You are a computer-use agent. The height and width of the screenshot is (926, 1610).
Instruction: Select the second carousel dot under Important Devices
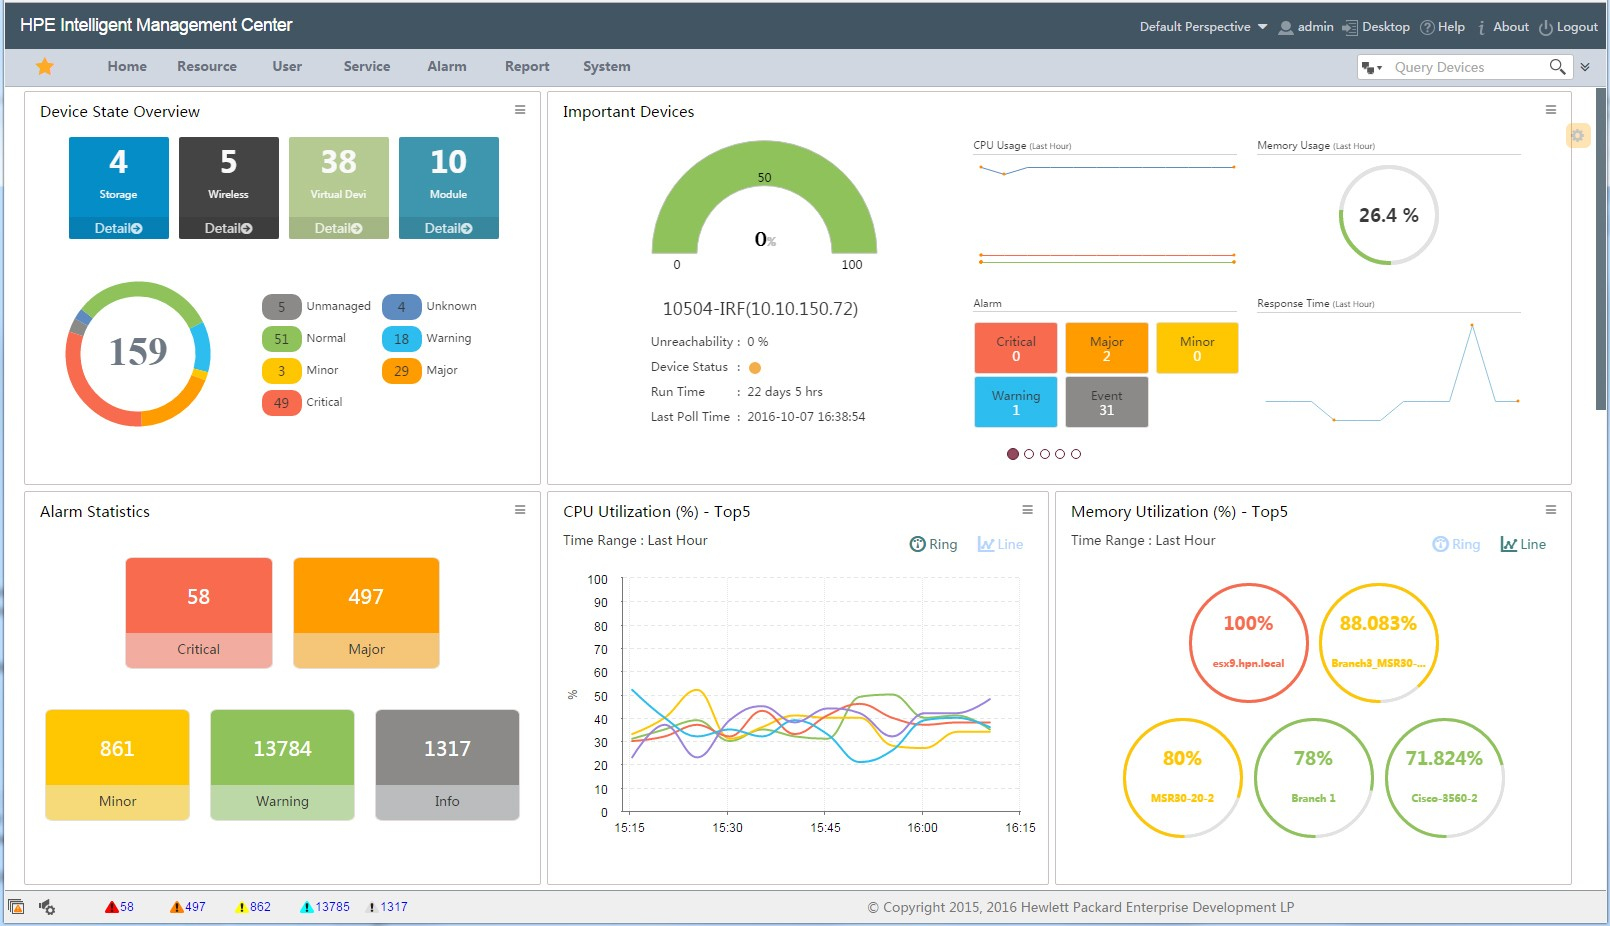1029,454
